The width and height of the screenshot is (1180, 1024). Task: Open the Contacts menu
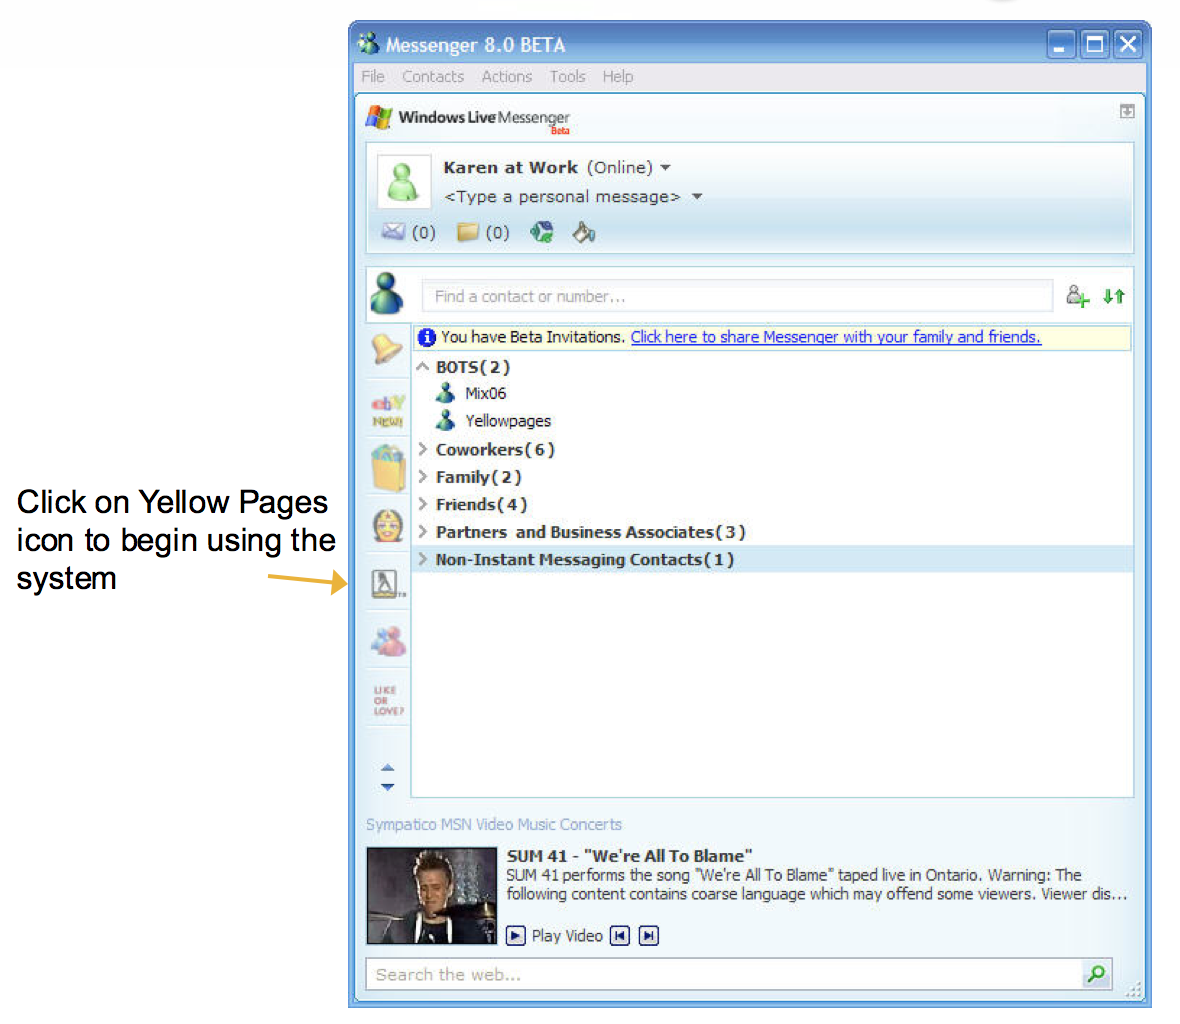[433, 77]
